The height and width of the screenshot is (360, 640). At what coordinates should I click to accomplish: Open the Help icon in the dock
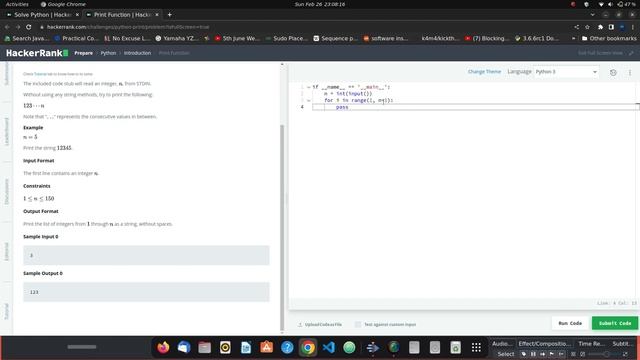point(287,347)
